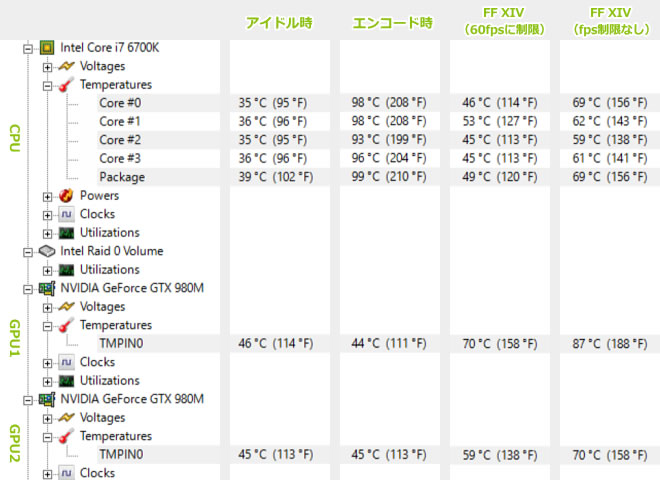Click the Clocks icon under GPU2 GTX 980M
The width and height of the screenshot is (660, 480).
[66, 473]
